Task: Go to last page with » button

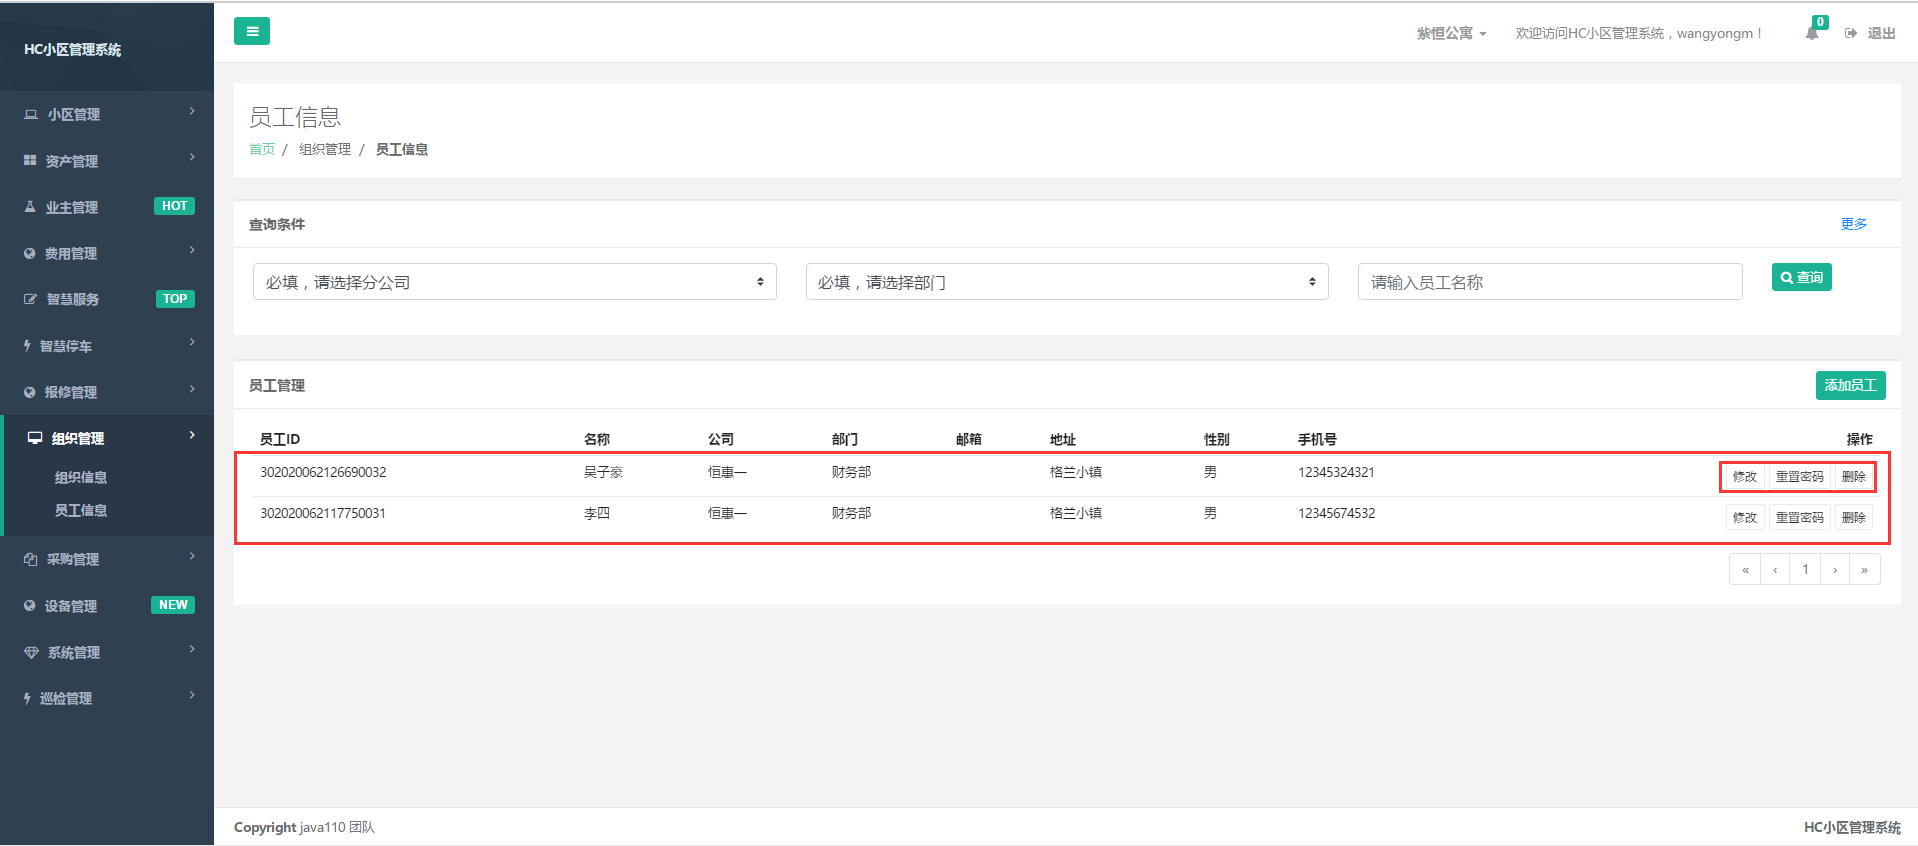Action: [1865, 569]
